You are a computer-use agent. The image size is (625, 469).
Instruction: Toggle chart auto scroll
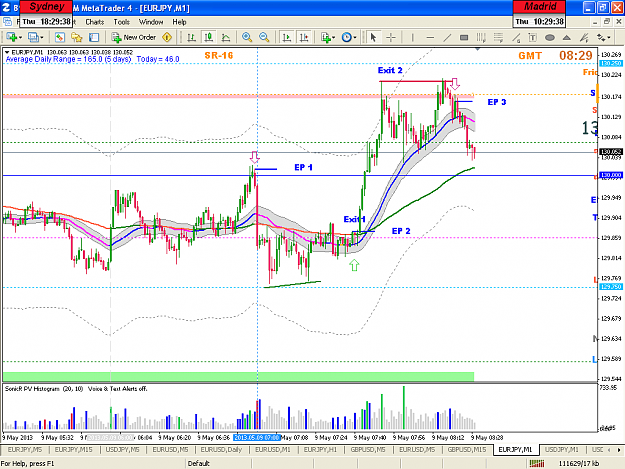coord(287,37)
